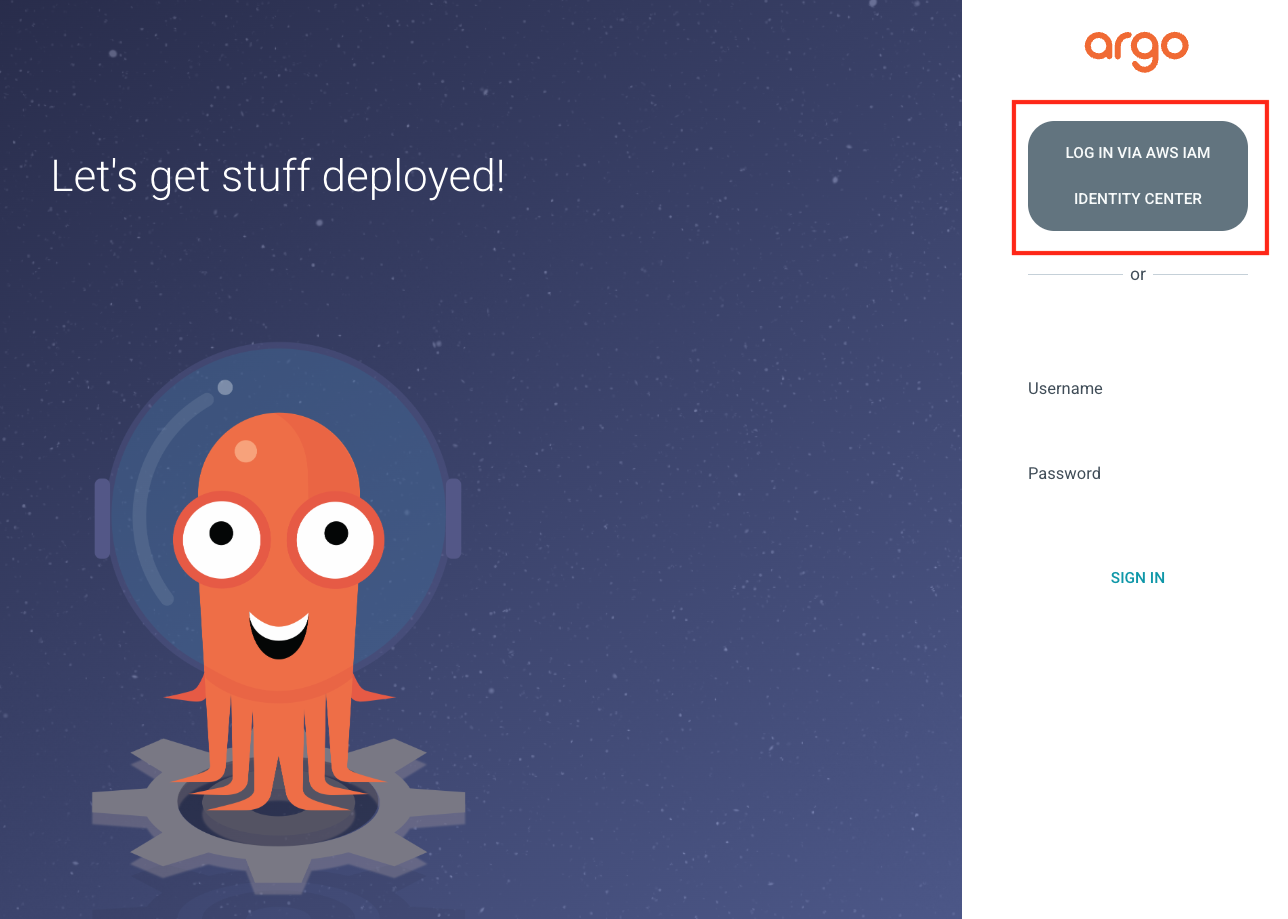Click the Username input field
This screenshot has height=919, width=1288.
click(x=1137, y=389)
